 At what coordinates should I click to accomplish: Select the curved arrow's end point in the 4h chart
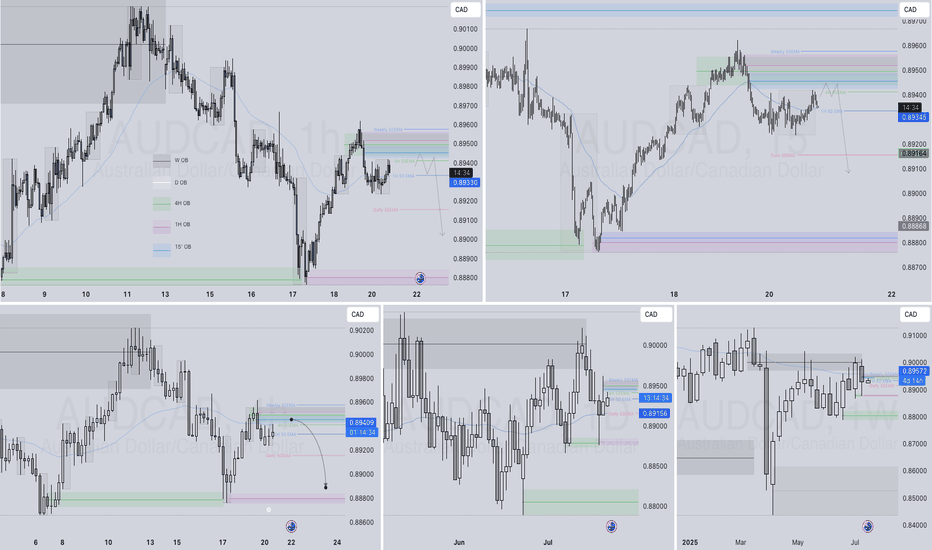(x=326, y=487)
